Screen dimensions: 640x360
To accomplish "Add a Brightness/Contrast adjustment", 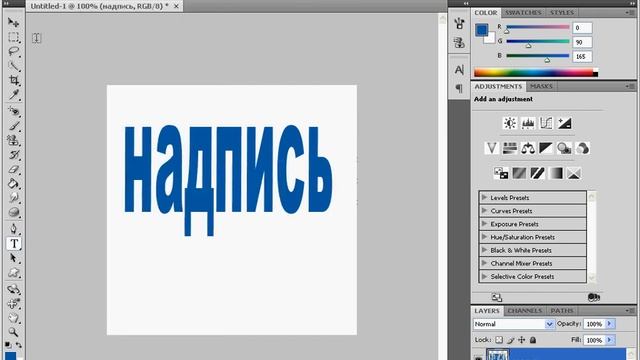I will [x=509, y=123].
